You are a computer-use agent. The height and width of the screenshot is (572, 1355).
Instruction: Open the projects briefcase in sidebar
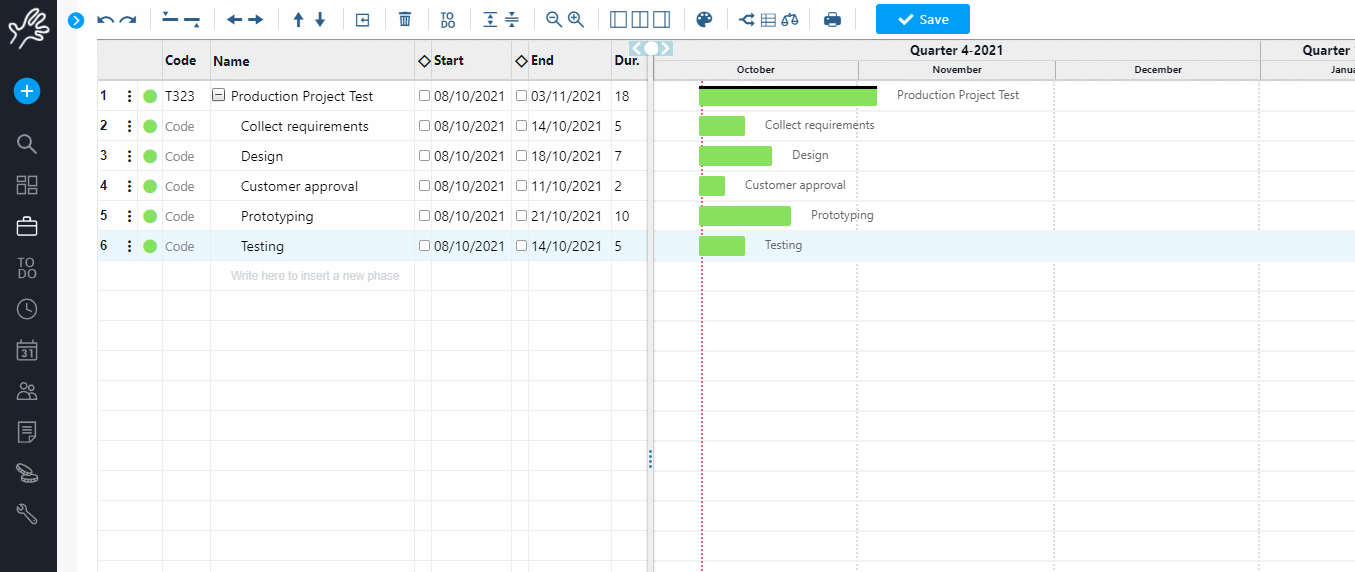coord(27,227)
